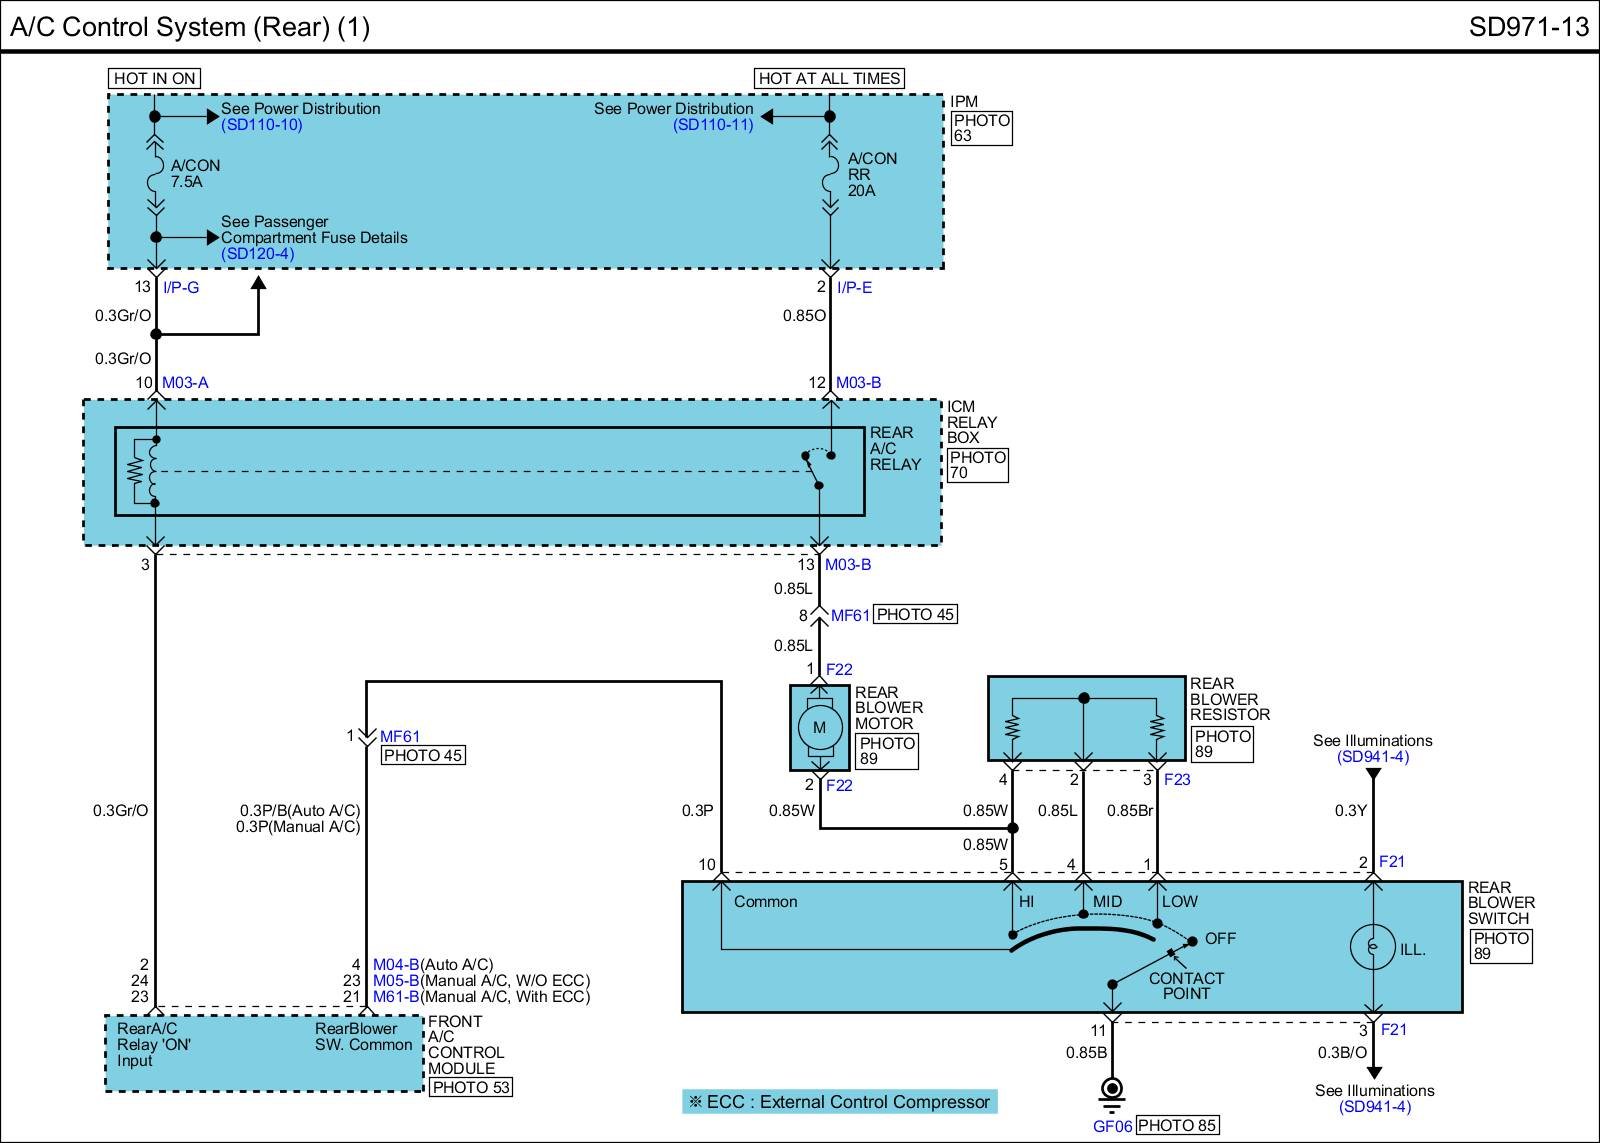1600x1143 pixels.
Task: Click the GF06 ground symbol
Action: 1111,1092
